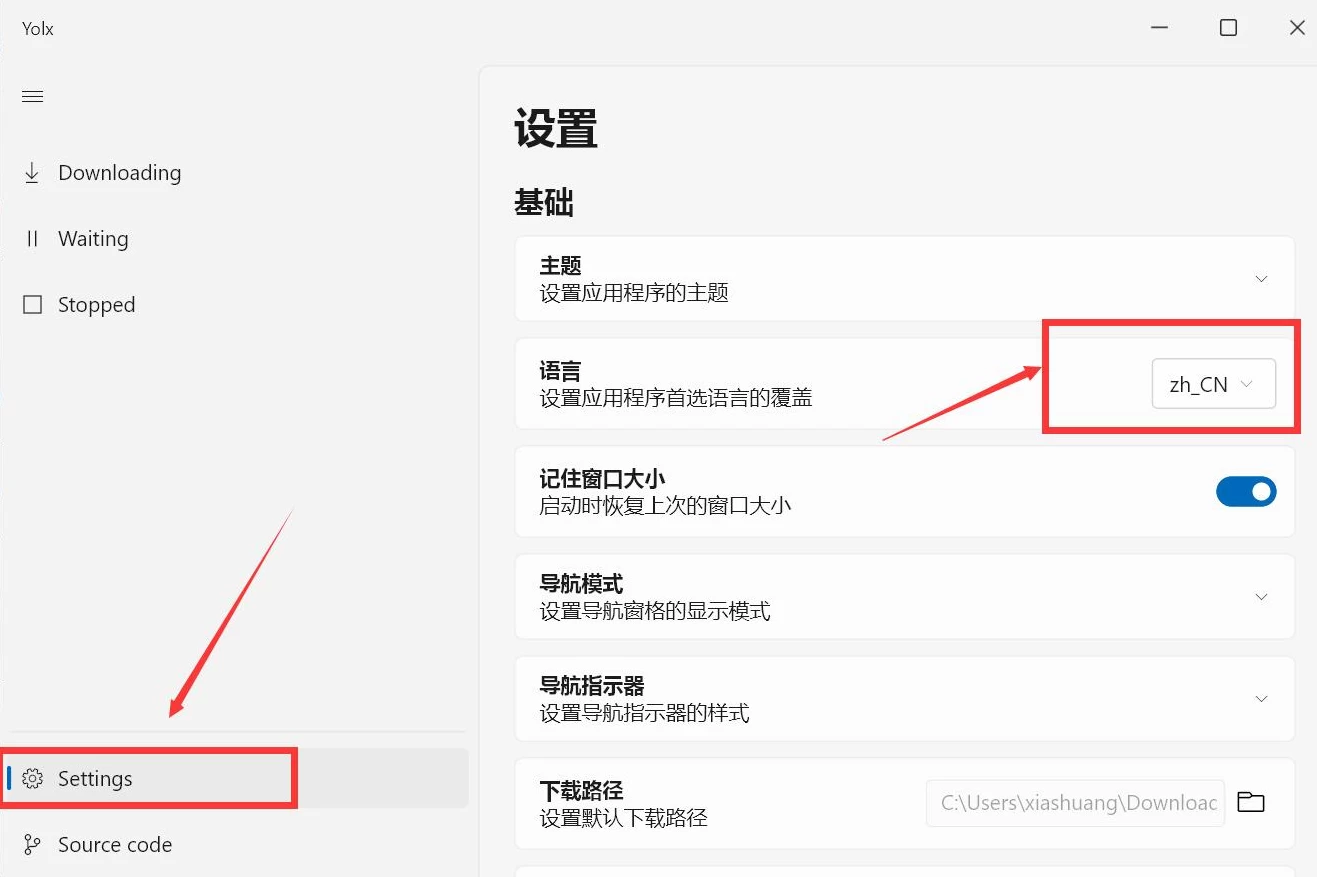Click the Stopped square icon
This screenshot has height=877, width=1317.
coord(32,305)
